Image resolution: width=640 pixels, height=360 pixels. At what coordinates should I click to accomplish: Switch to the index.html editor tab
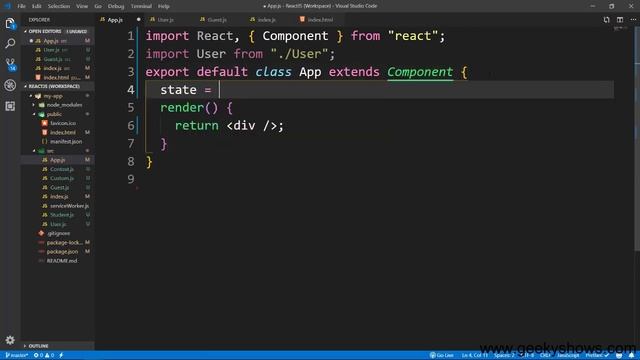(x=320, y=20)
